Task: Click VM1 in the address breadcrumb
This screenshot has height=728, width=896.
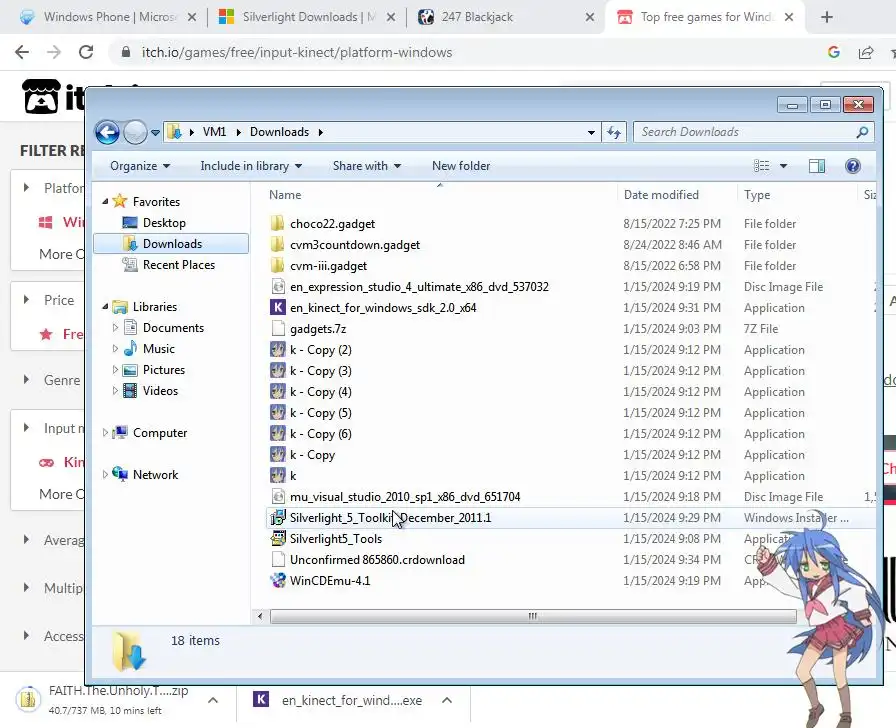Action: click(x=214, y=132)
